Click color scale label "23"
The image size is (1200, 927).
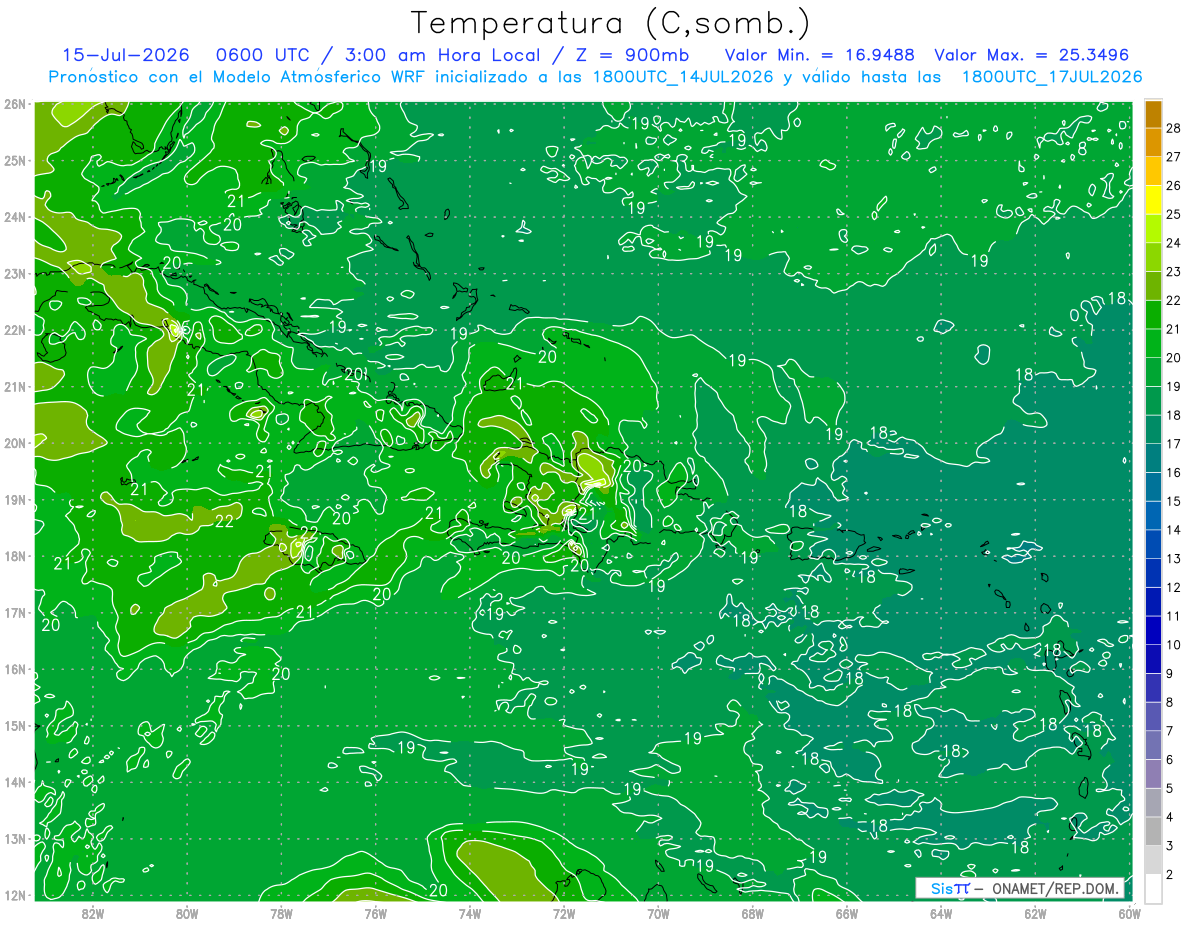coord(1174,271)
